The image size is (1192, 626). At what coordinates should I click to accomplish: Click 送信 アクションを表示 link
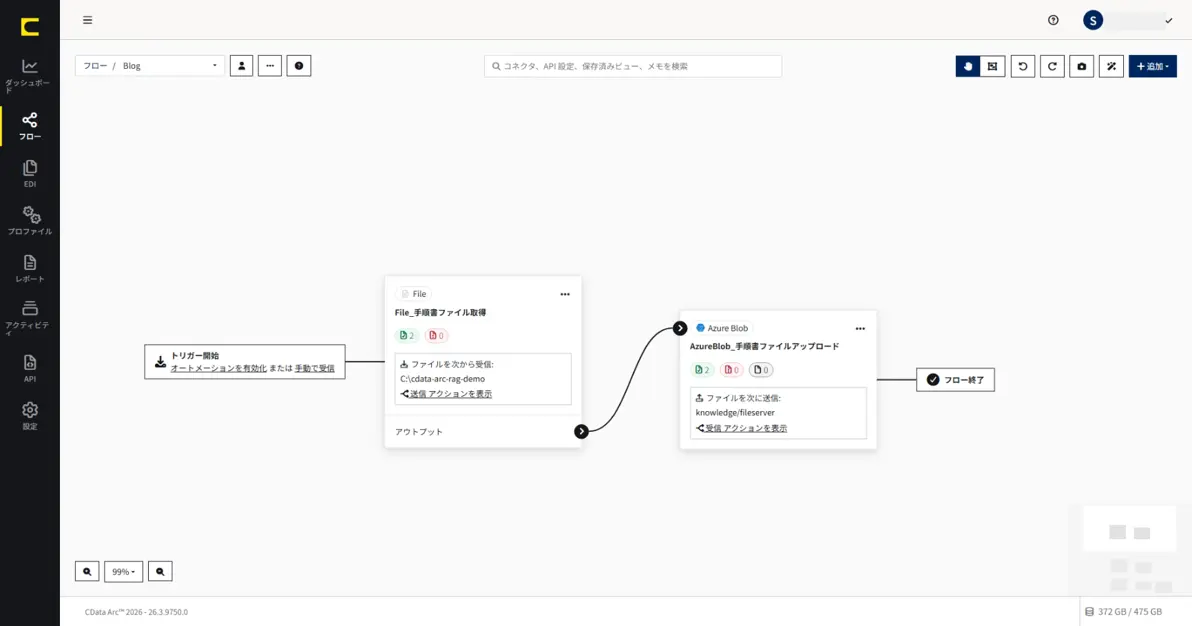tap(450, 394)
